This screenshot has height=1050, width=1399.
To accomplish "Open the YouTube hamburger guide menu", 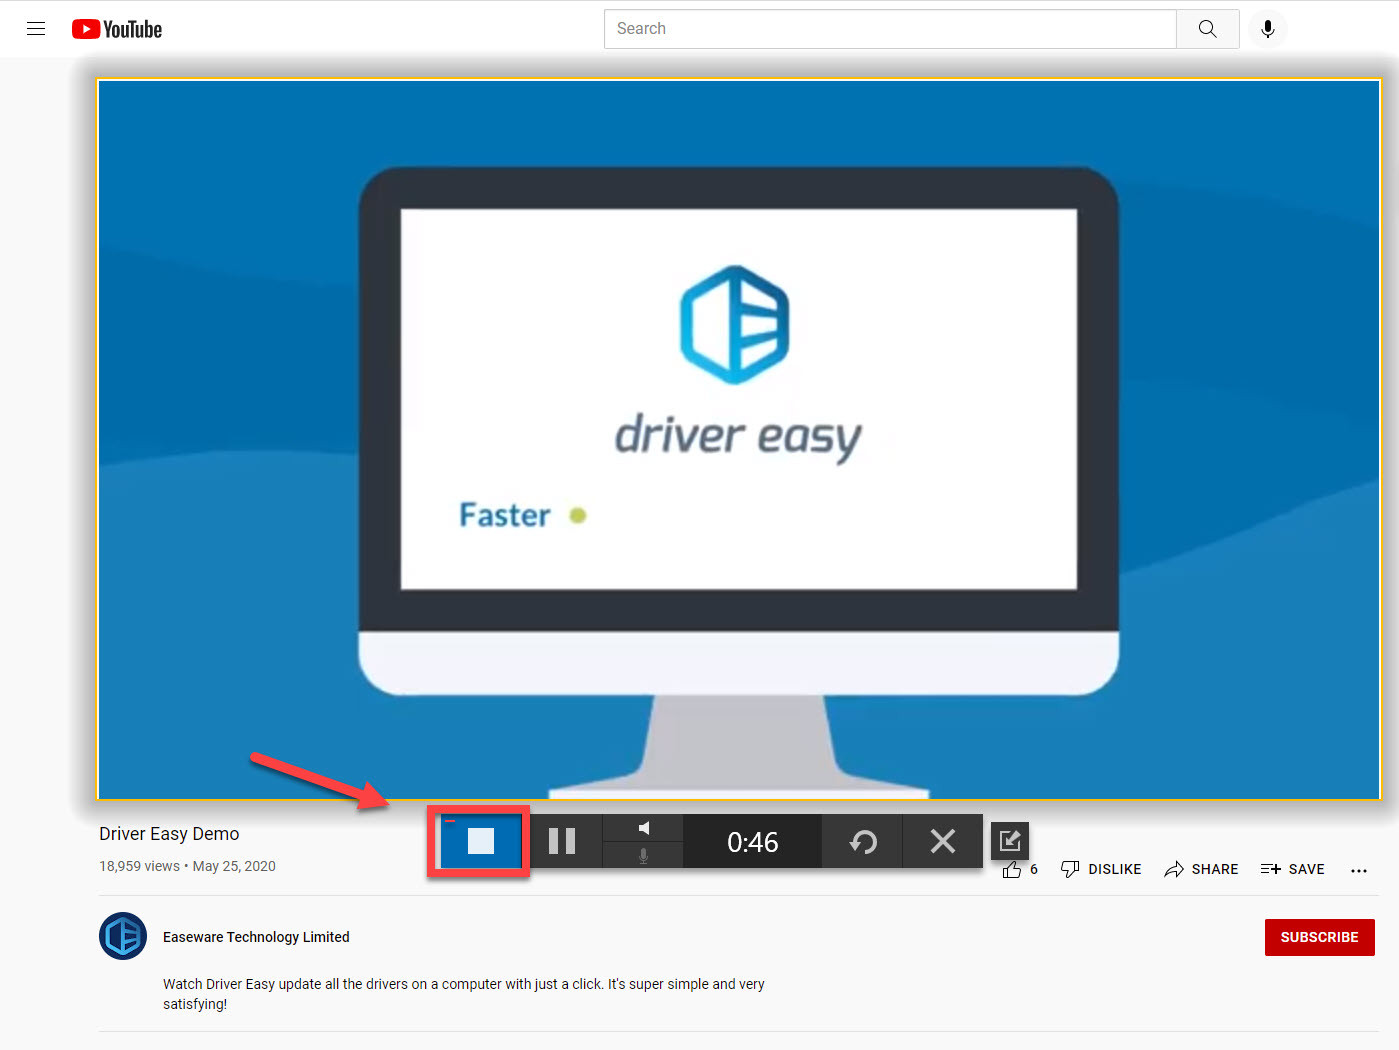I will (x=36, y=29).
